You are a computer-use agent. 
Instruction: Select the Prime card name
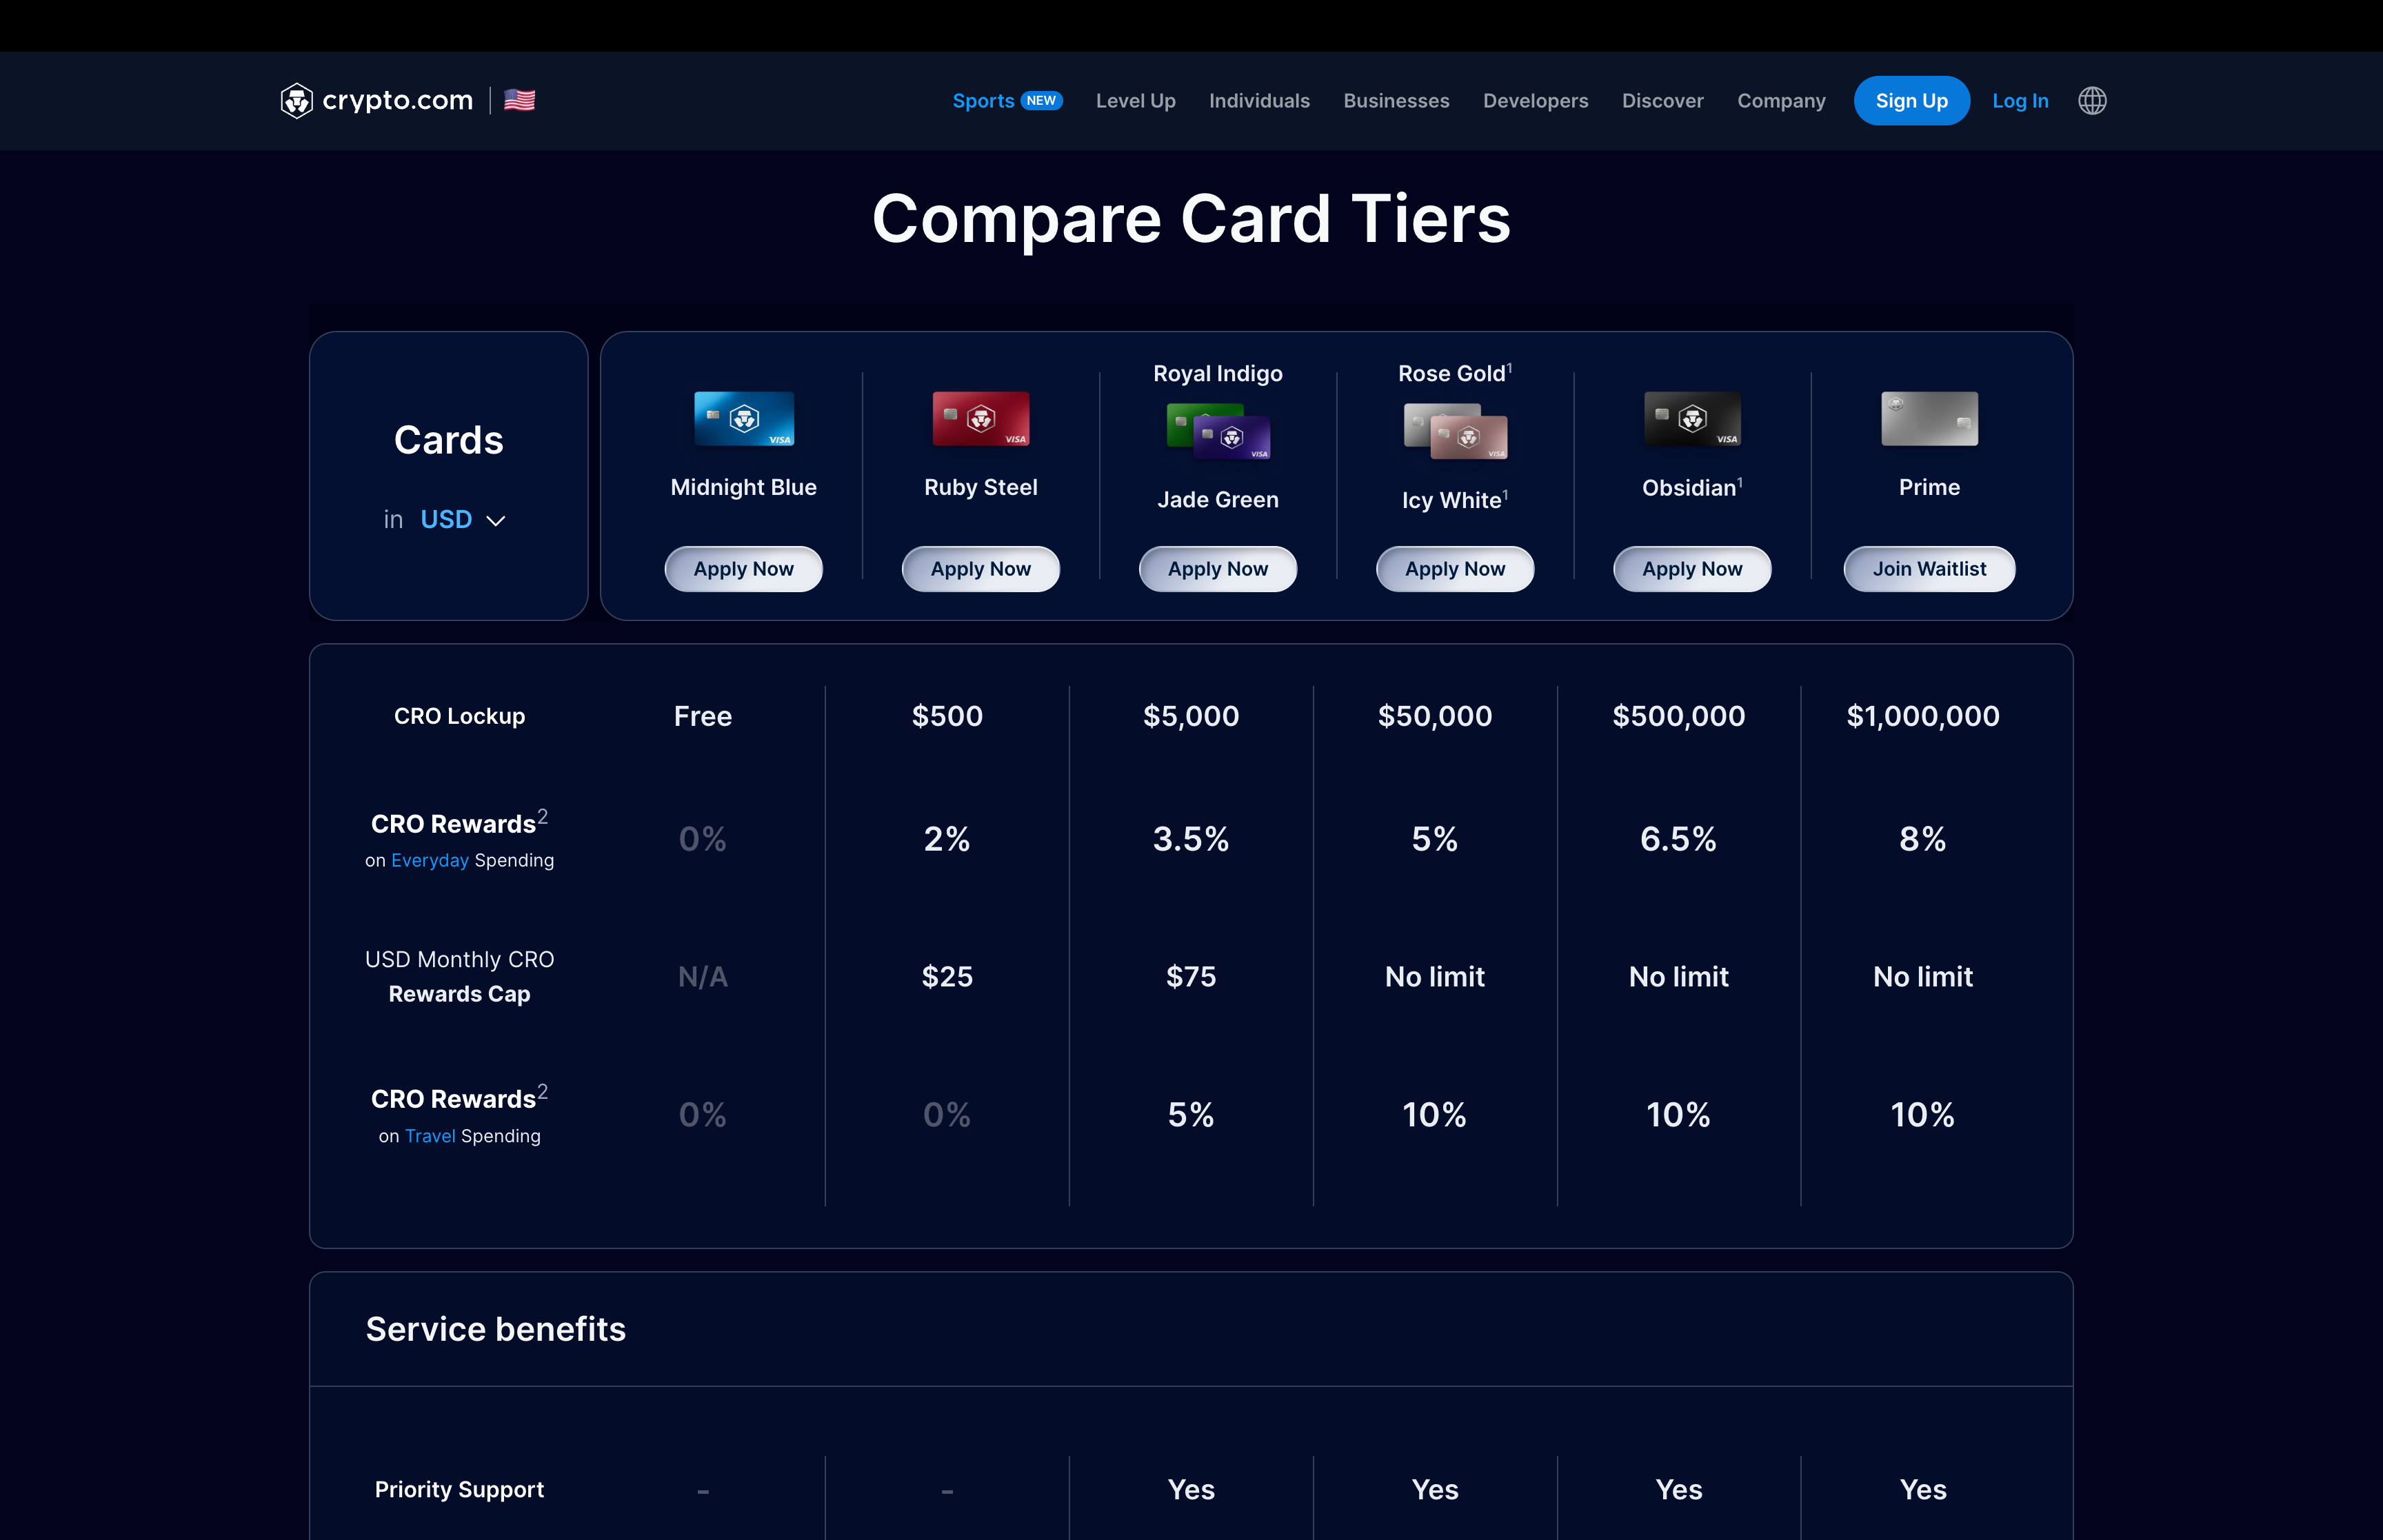pyautogui.click(x=1930, y=487)
